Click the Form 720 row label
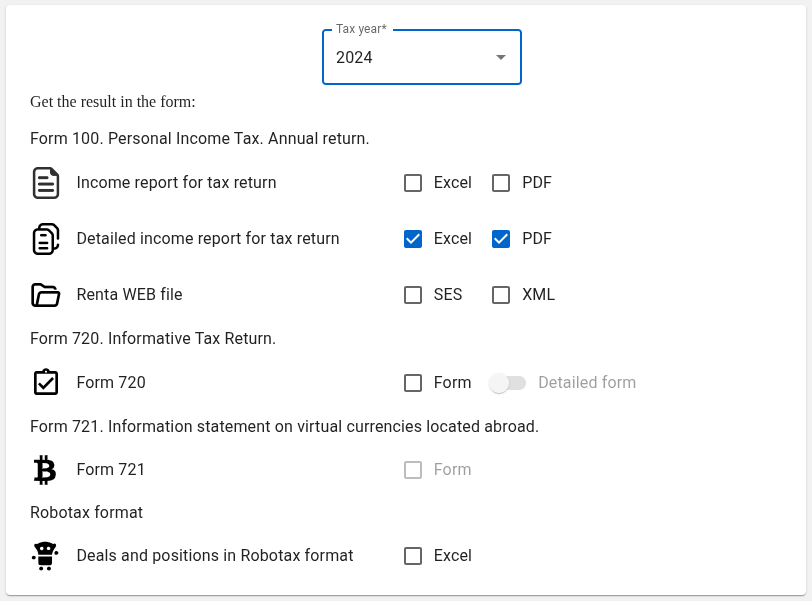 point(109,383)
